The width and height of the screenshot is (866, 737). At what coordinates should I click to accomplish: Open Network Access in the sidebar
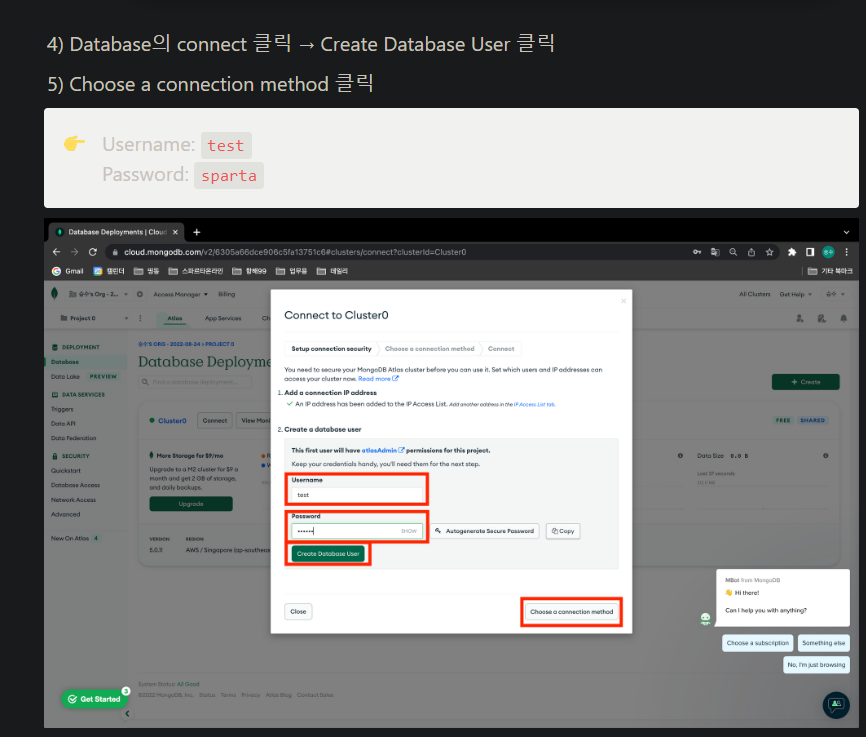click(x=73, y=499)
